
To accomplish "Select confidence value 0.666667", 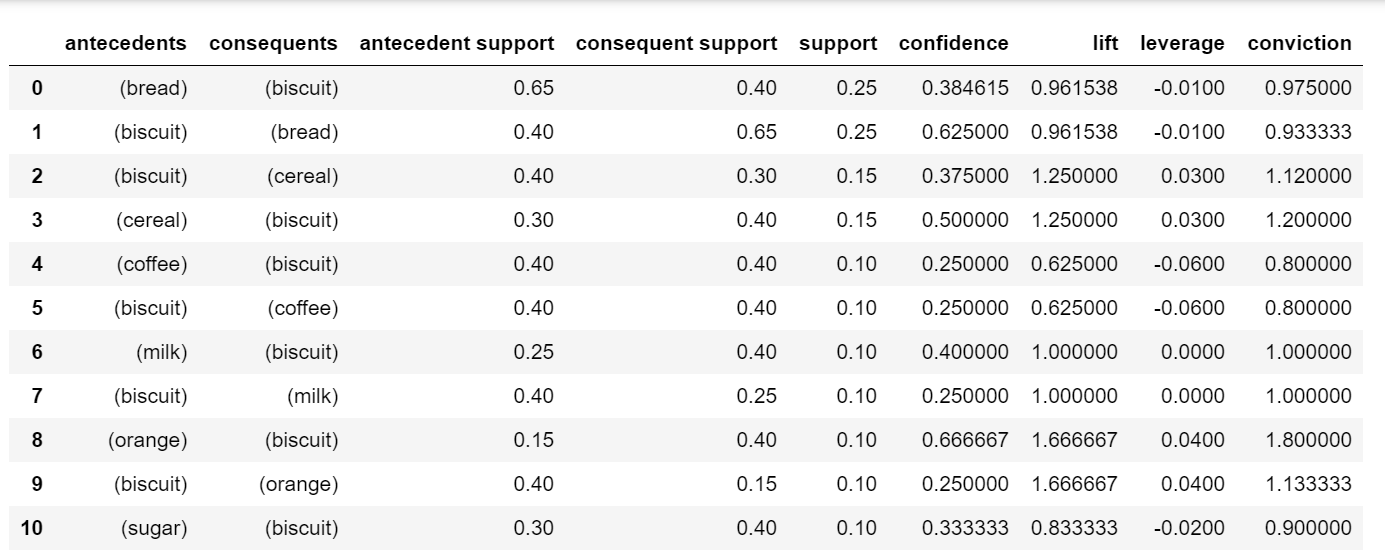I will coord(965,441).
